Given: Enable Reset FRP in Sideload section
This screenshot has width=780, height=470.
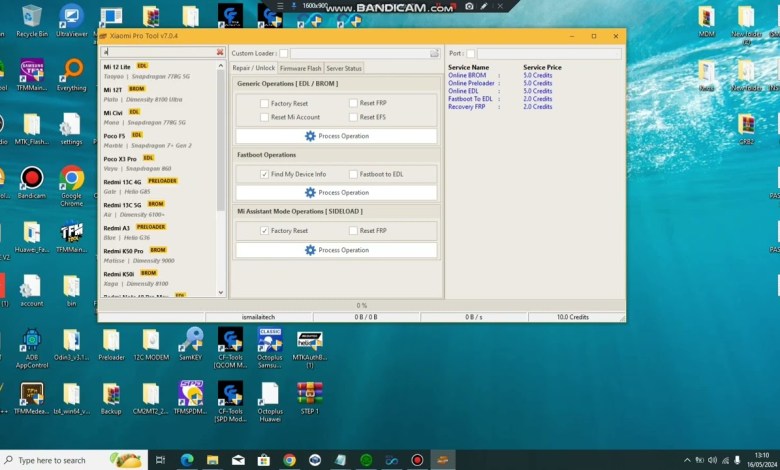Looking at the screenshot, I should pyautogui.click(x=353, y=231).
